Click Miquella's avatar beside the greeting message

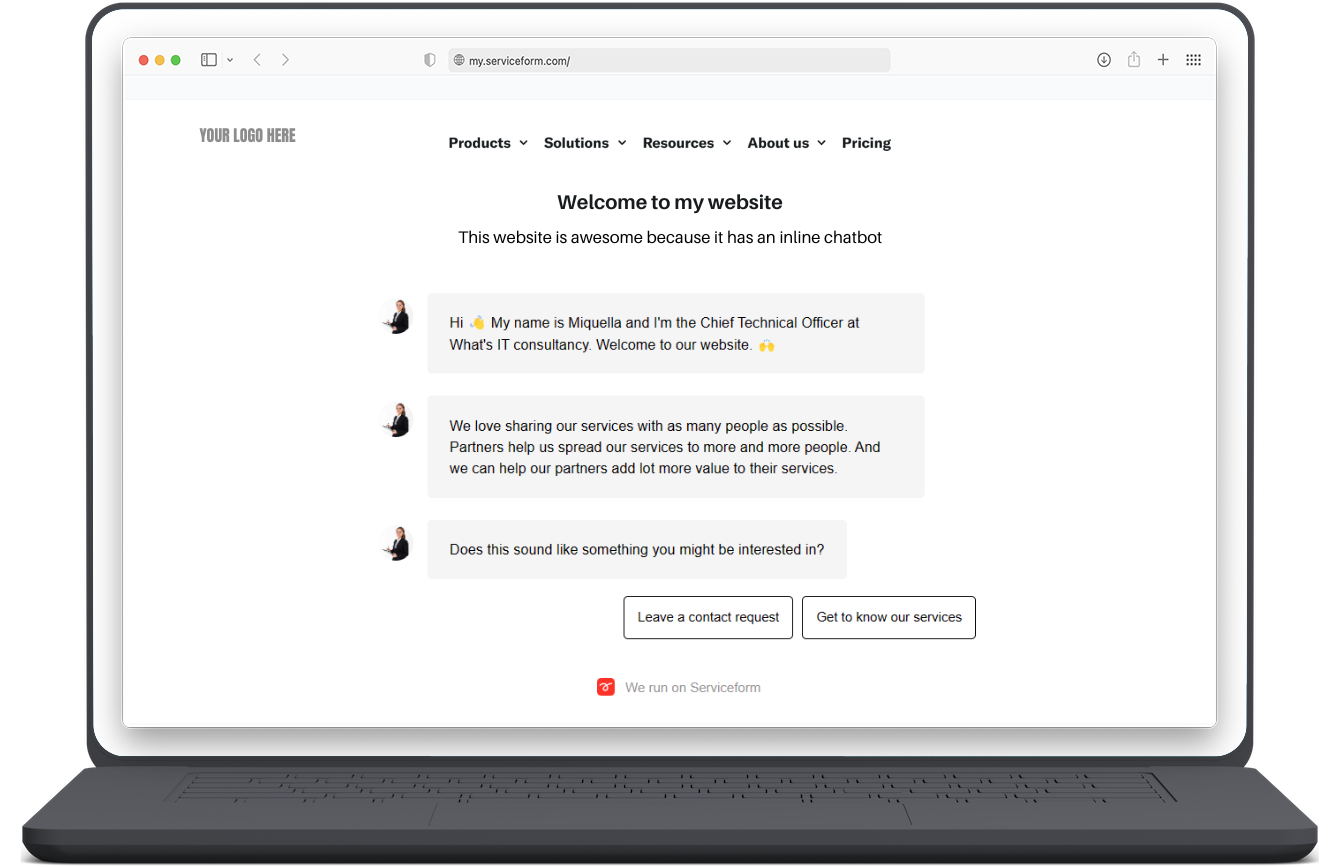(x=398, y=317)
